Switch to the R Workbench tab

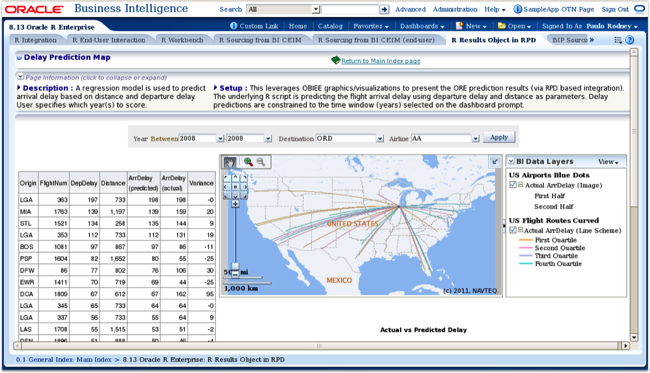tap(182, 40)
